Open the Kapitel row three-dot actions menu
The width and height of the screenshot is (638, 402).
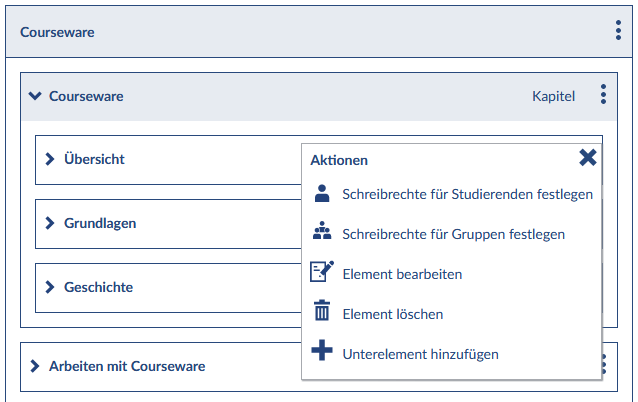pyautogui.click(x=603, y=95)
